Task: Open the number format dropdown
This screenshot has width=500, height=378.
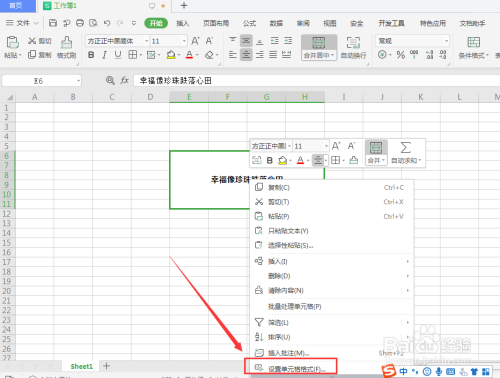Action: (x=446, y=41)
